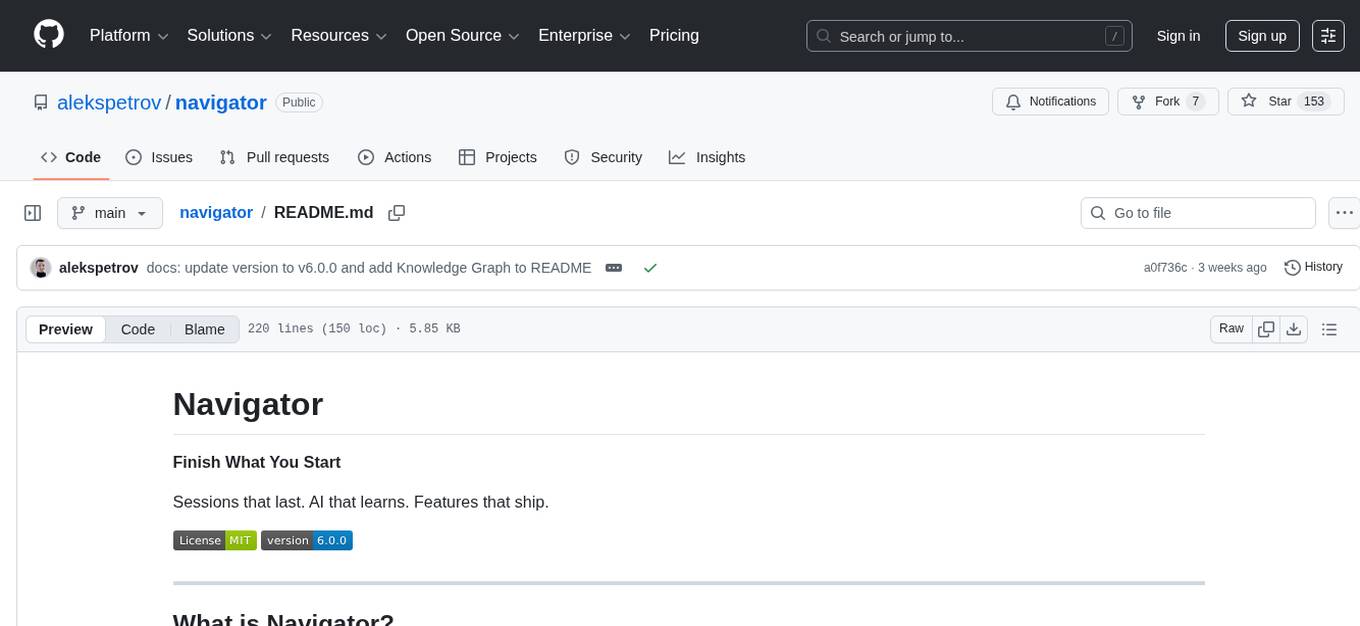Image resolution: width=1360 pixels, height=626 pixels.
Task: Switch to the Blame tab
Action: [x=204, y=329]
